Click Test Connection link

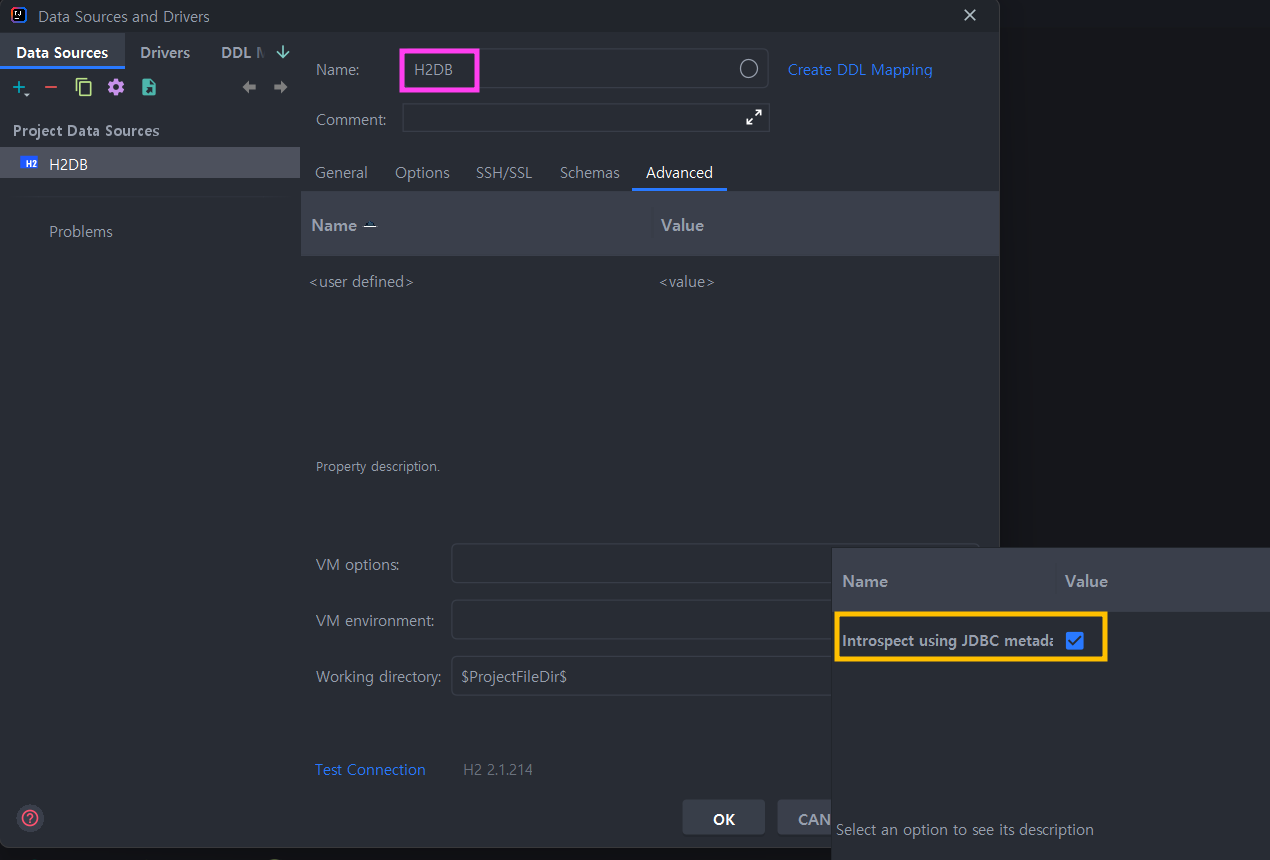[370, 770]
